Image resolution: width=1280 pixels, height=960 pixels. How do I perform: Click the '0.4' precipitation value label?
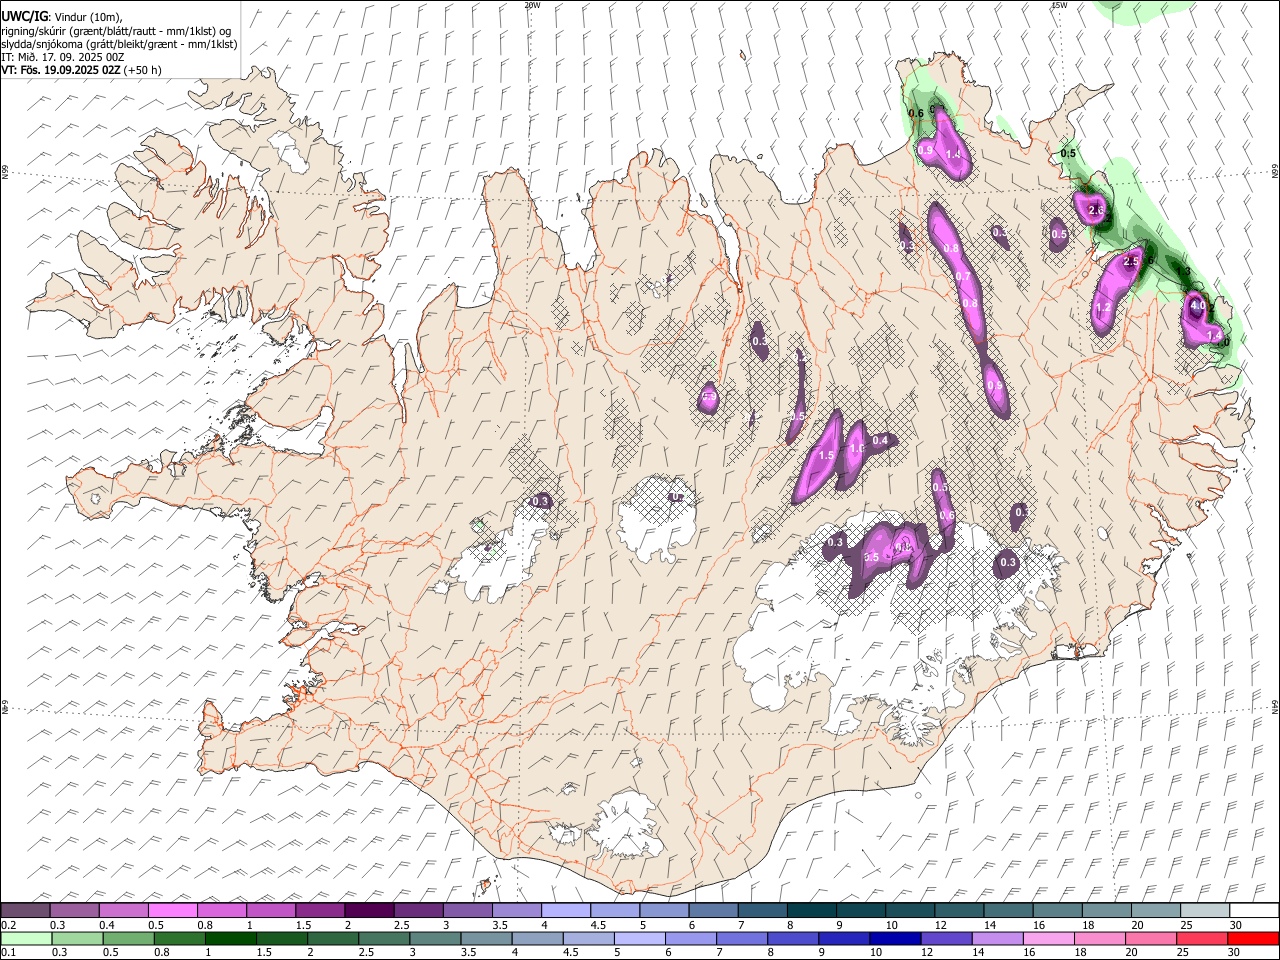[880, 440]
